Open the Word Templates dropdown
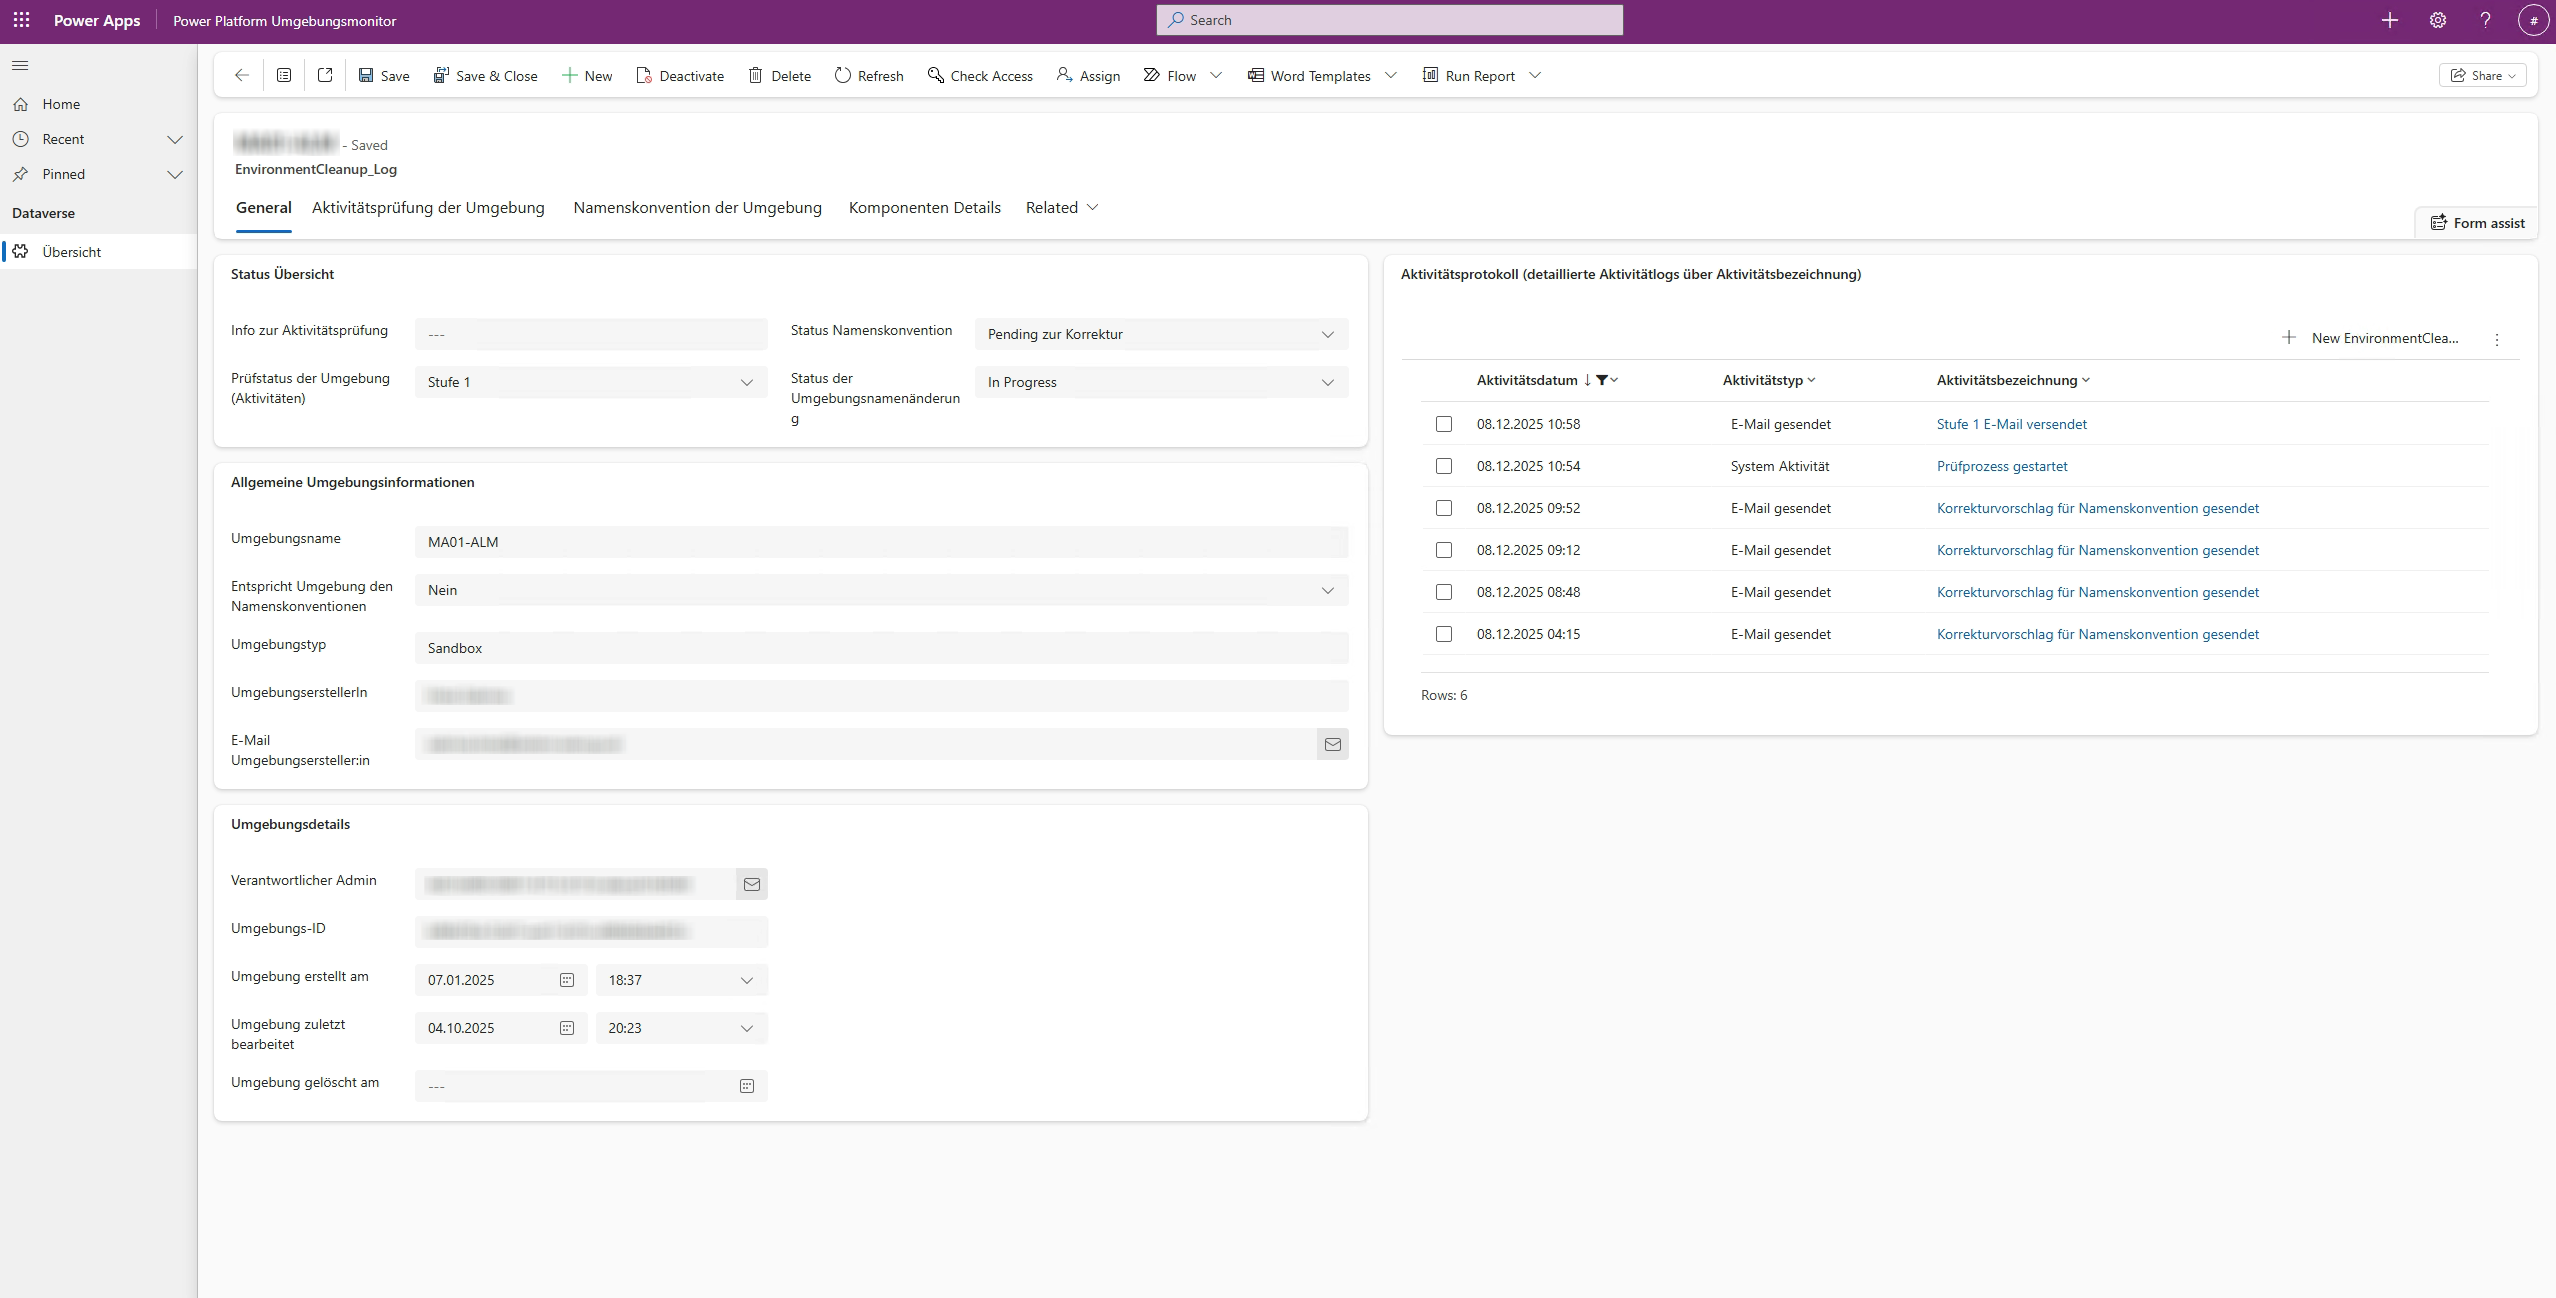 tap(1392, 75)
